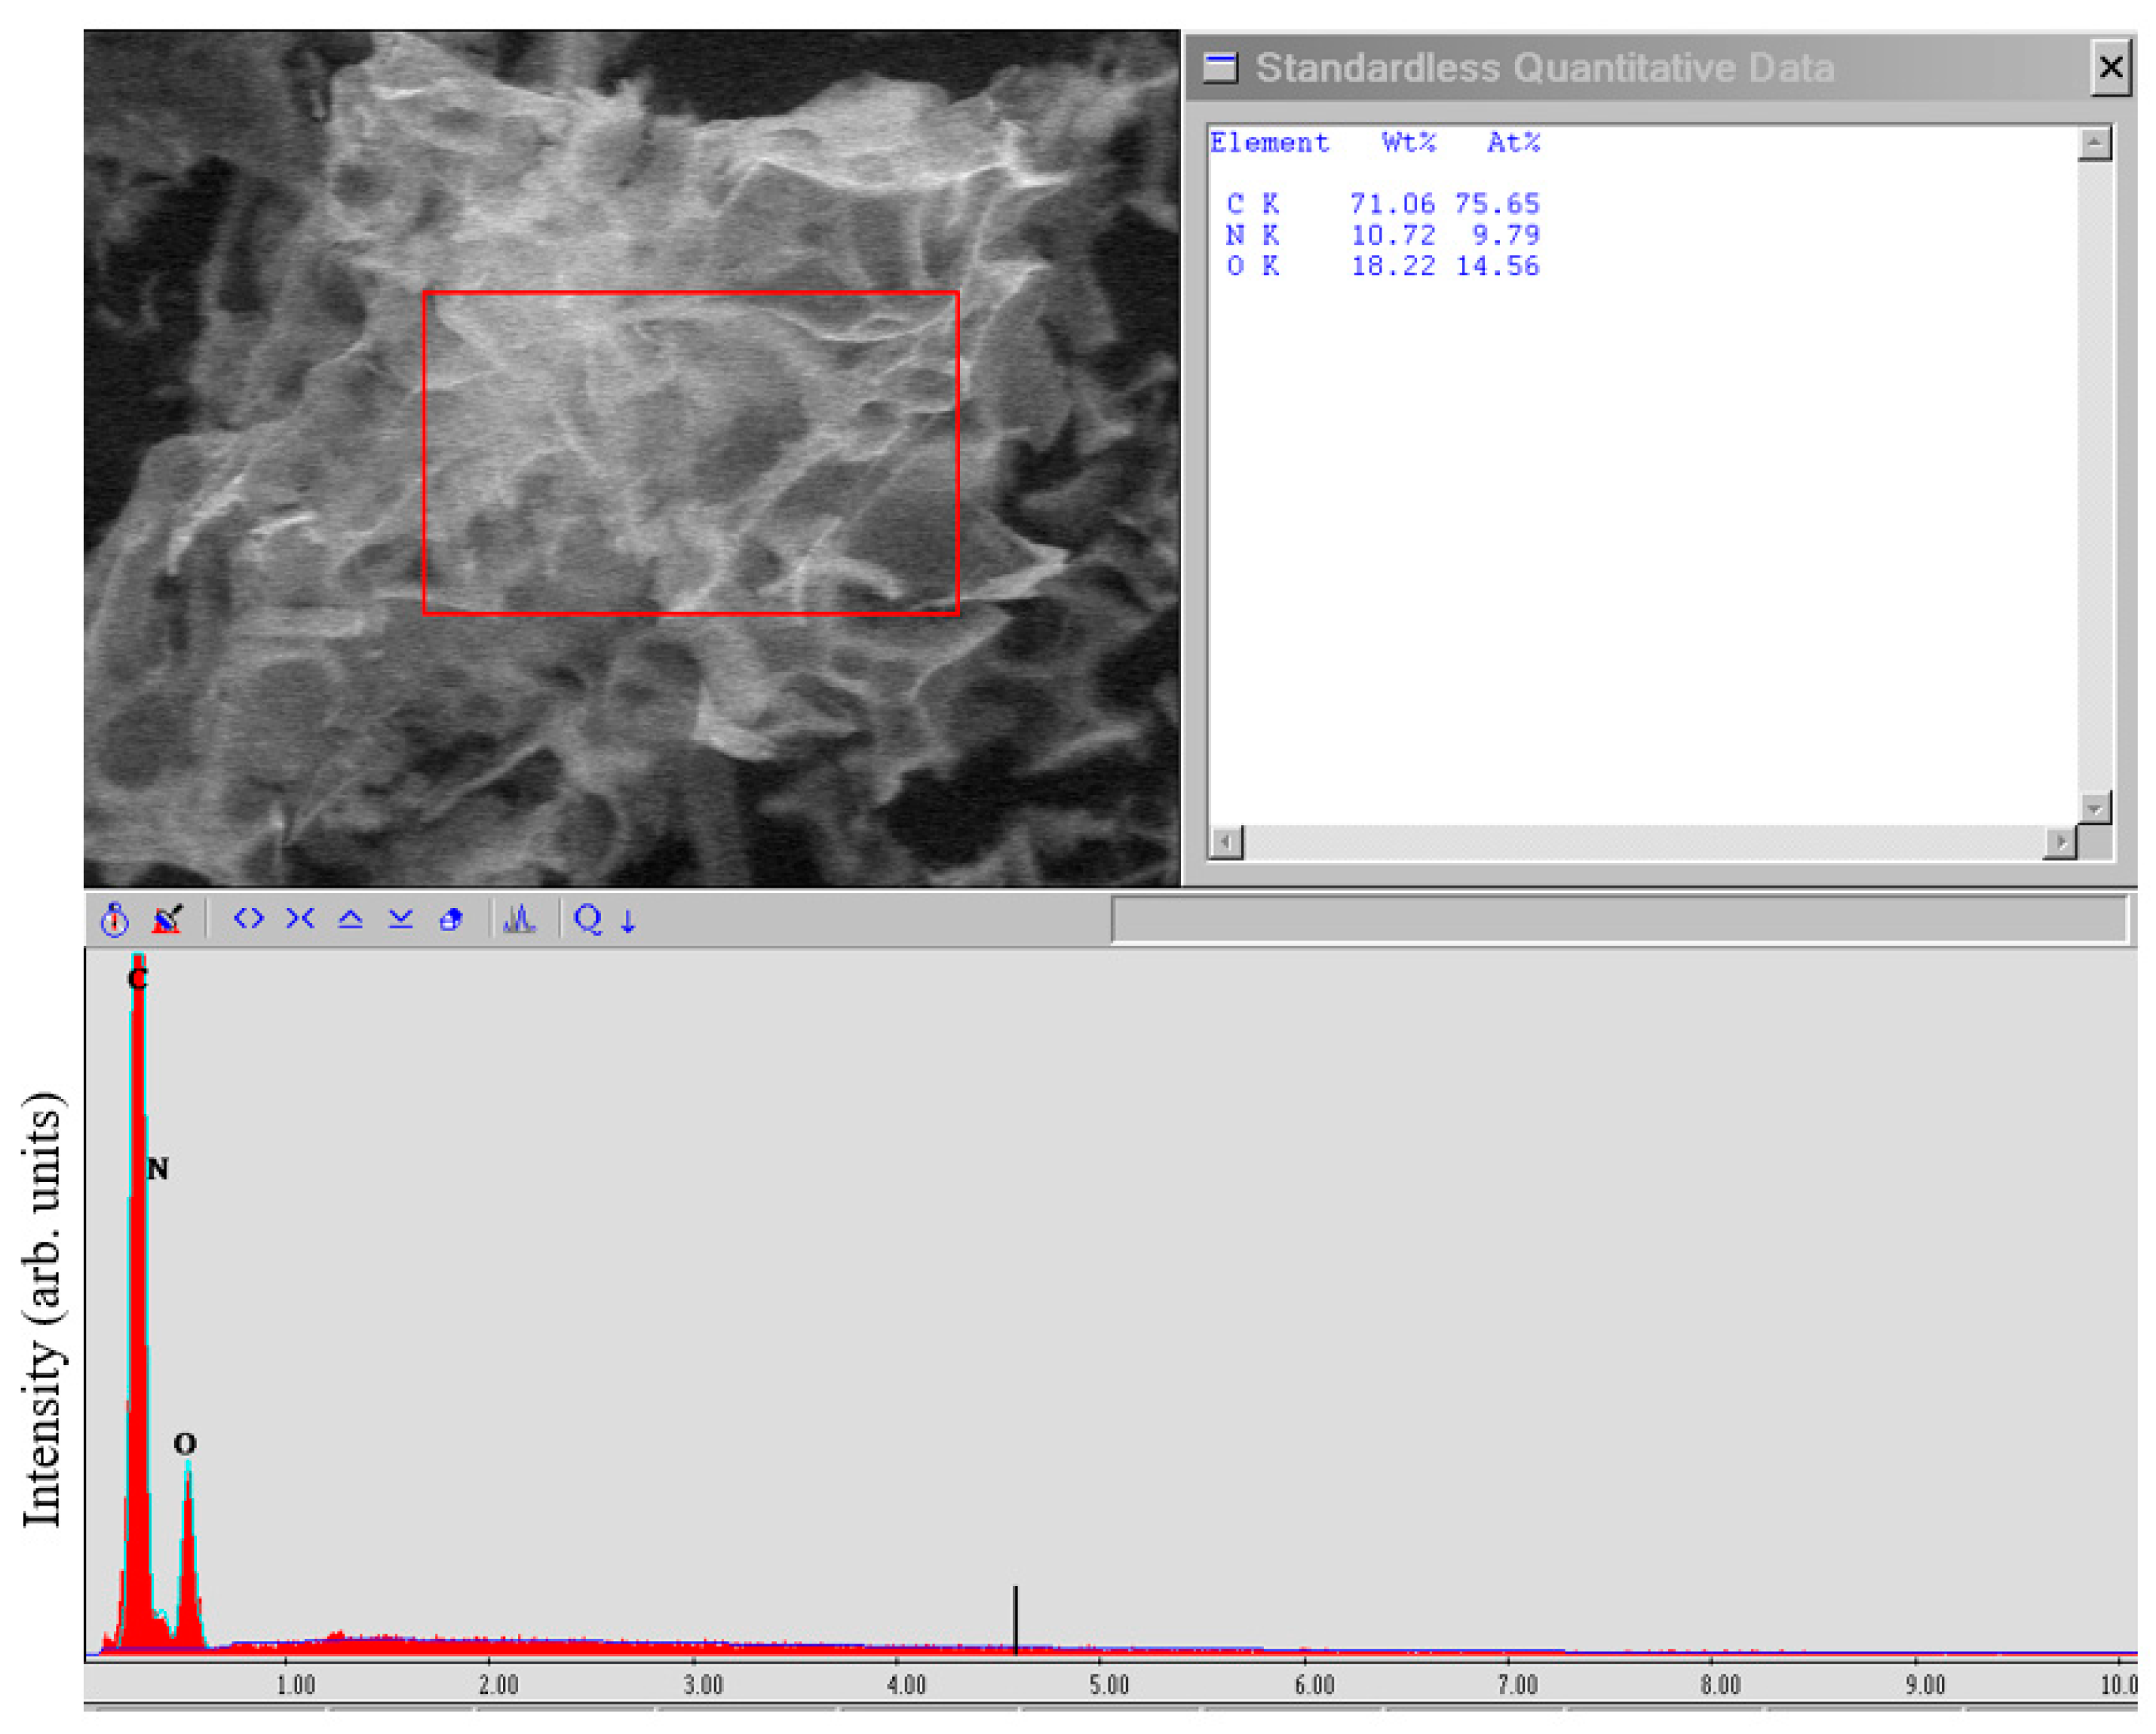Click the Element column header

[1270, 143]
